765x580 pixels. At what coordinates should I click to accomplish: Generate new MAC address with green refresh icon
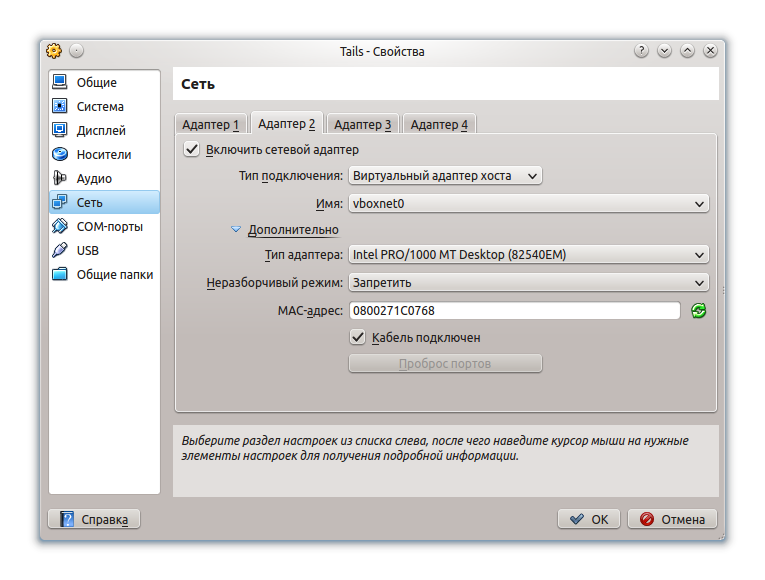click(x=698, y=311)
